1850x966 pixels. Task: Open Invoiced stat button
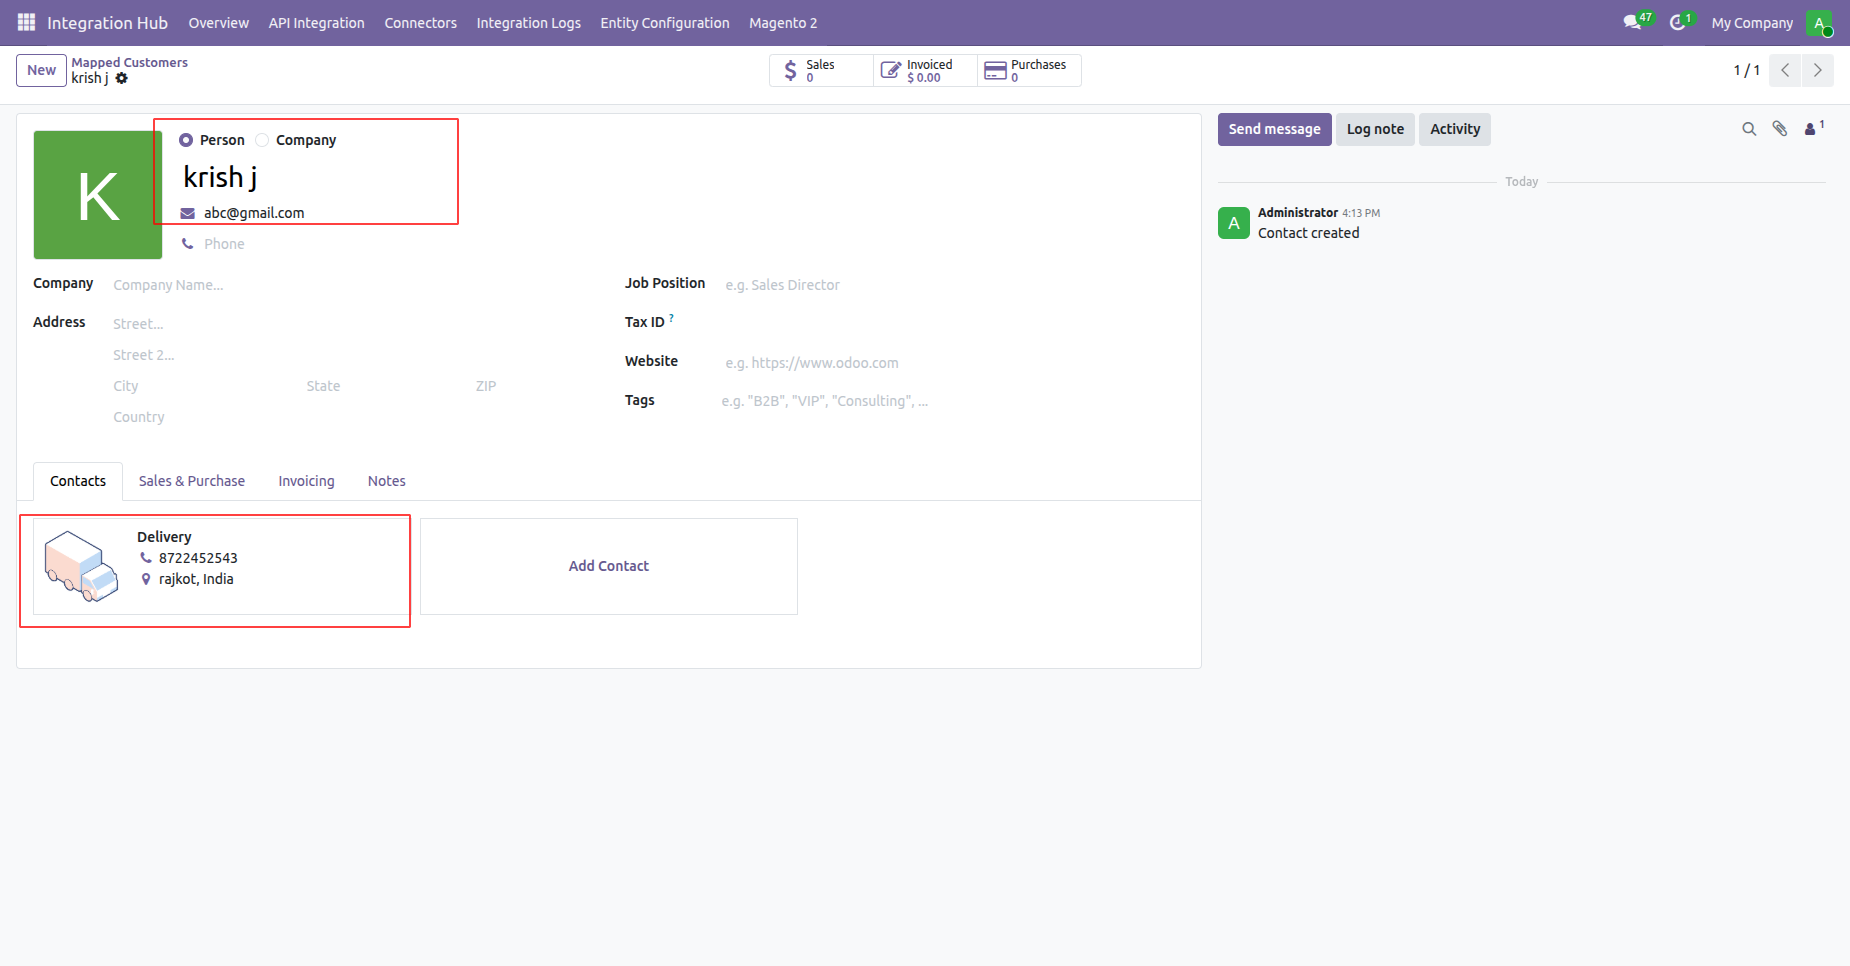926,70
